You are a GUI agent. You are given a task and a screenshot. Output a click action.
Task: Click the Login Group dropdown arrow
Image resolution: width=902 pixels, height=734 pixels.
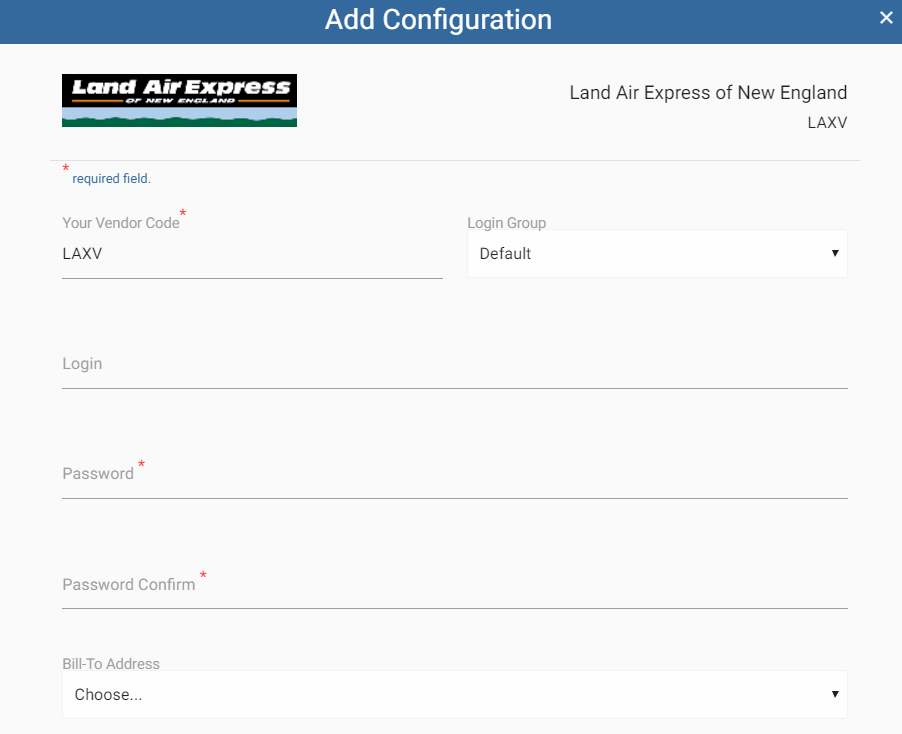(x=834, y=253)
